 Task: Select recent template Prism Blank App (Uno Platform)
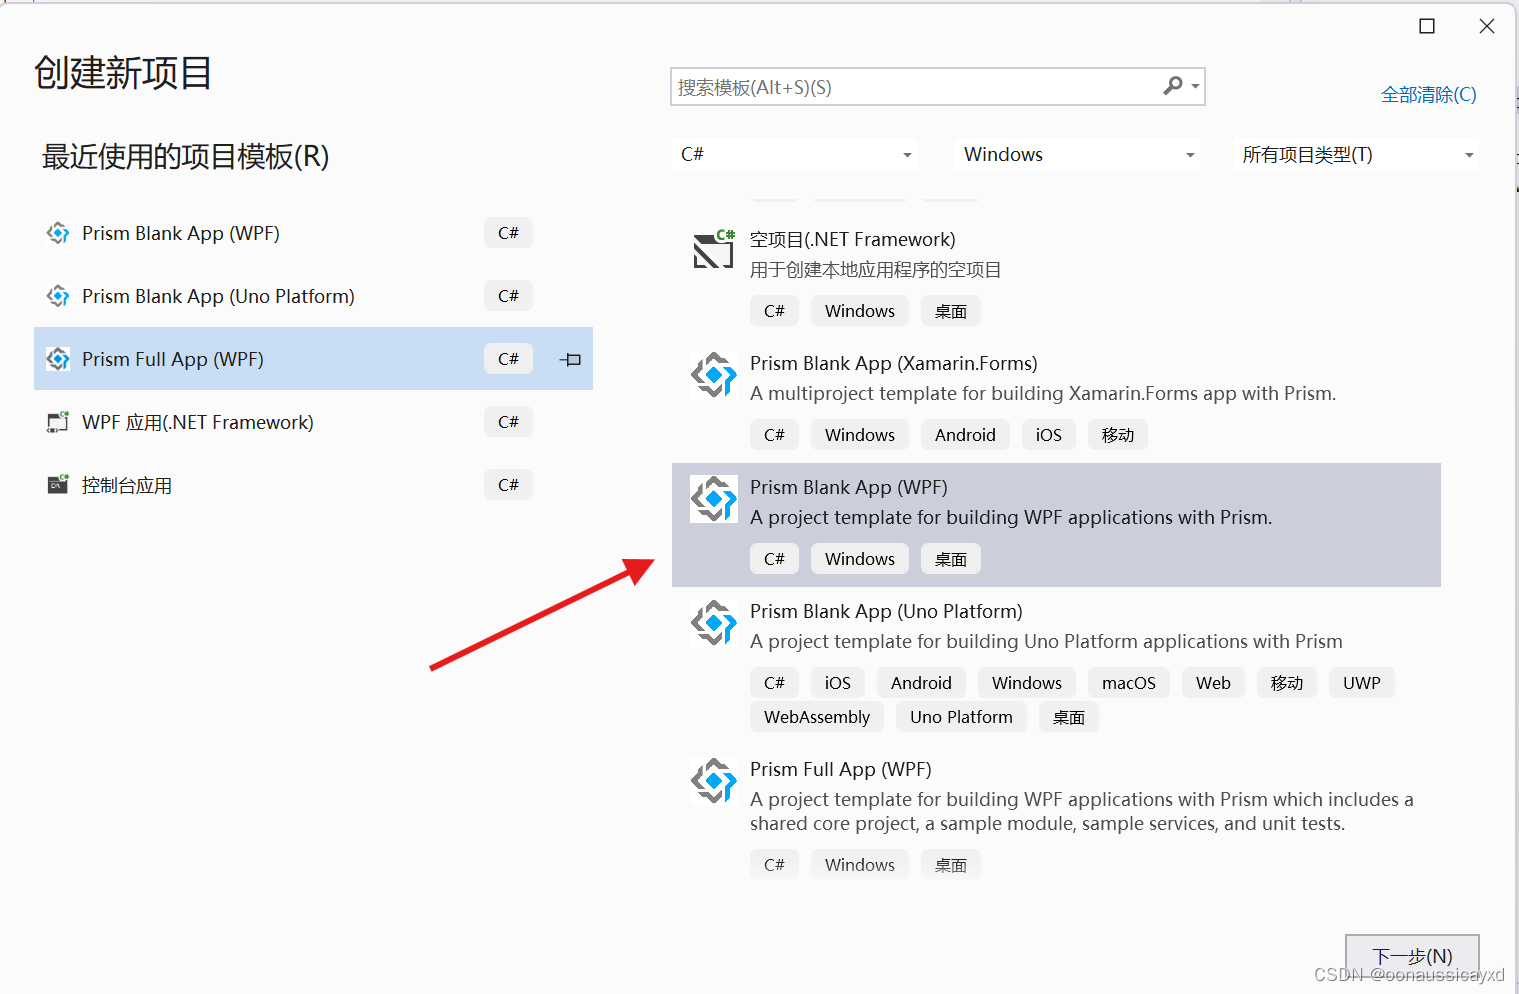[x=313, y=296]
